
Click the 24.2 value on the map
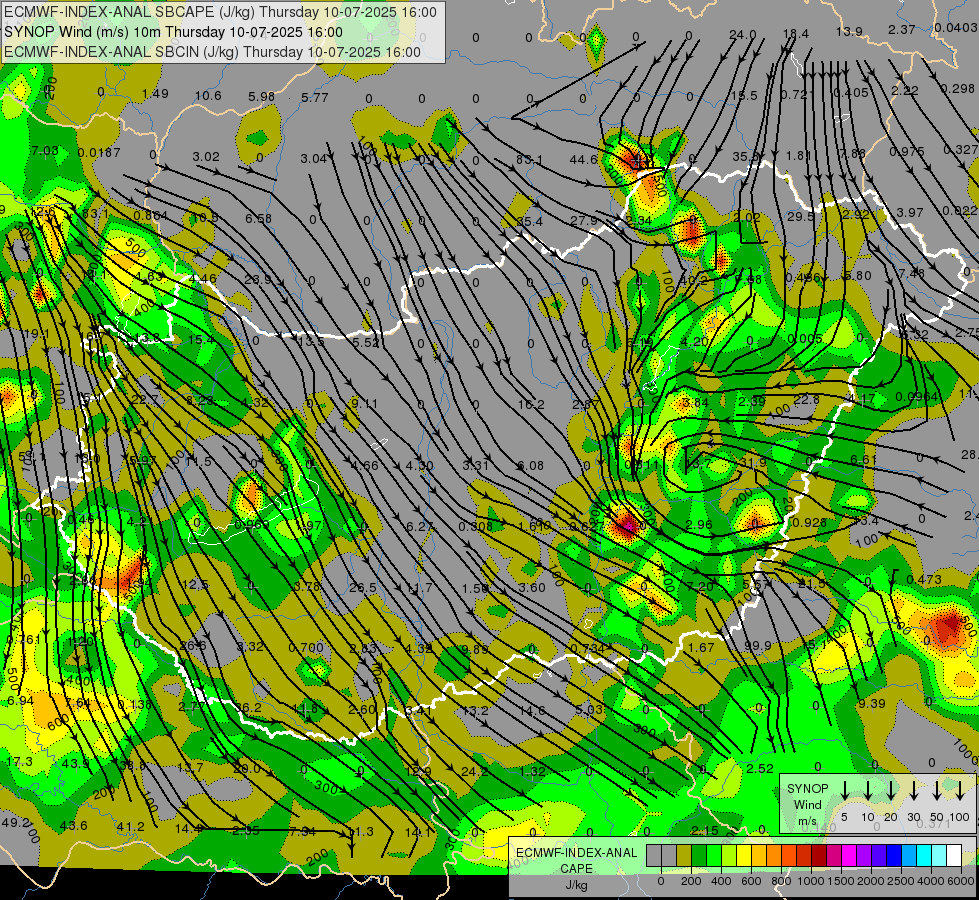[x=475, y=771]
